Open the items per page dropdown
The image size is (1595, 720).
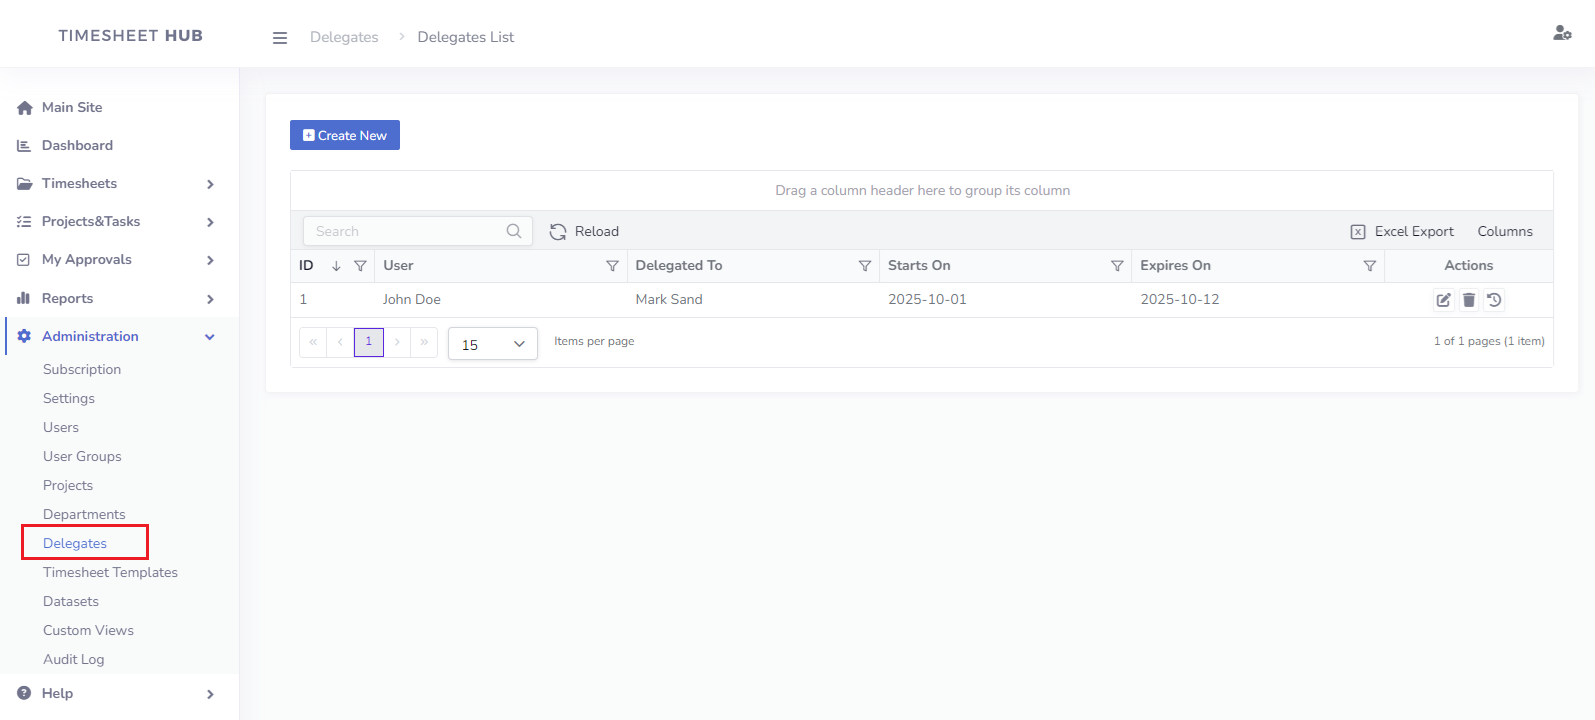tap(493, 344)
